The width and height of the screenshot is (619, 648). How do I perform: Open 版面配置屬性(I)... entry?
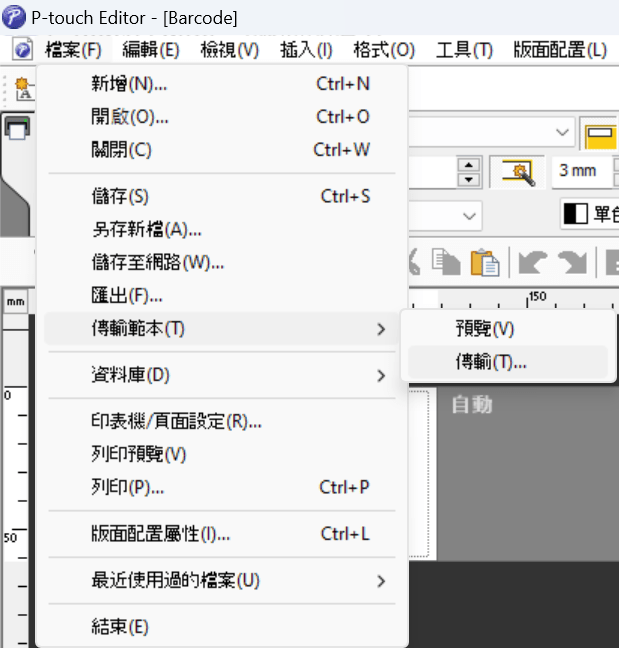click(x=221, y=534)
